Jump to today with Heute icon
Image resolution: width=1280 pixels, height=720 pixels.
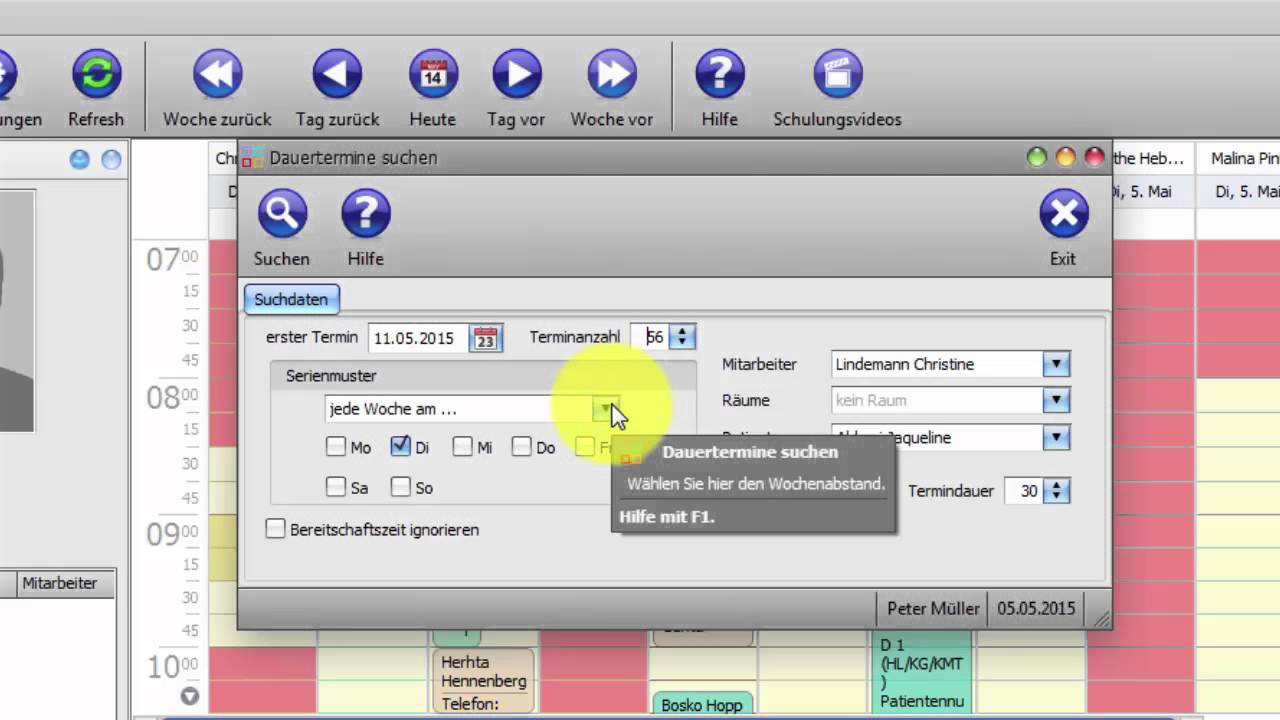tap(433, 76)
